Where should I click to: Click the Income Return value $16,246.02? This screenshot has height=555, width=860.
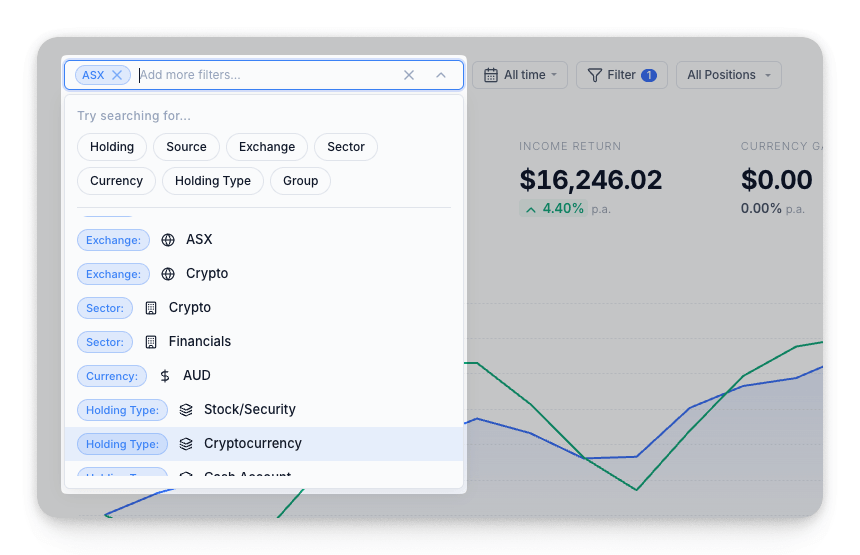click(x=591, y=180)
